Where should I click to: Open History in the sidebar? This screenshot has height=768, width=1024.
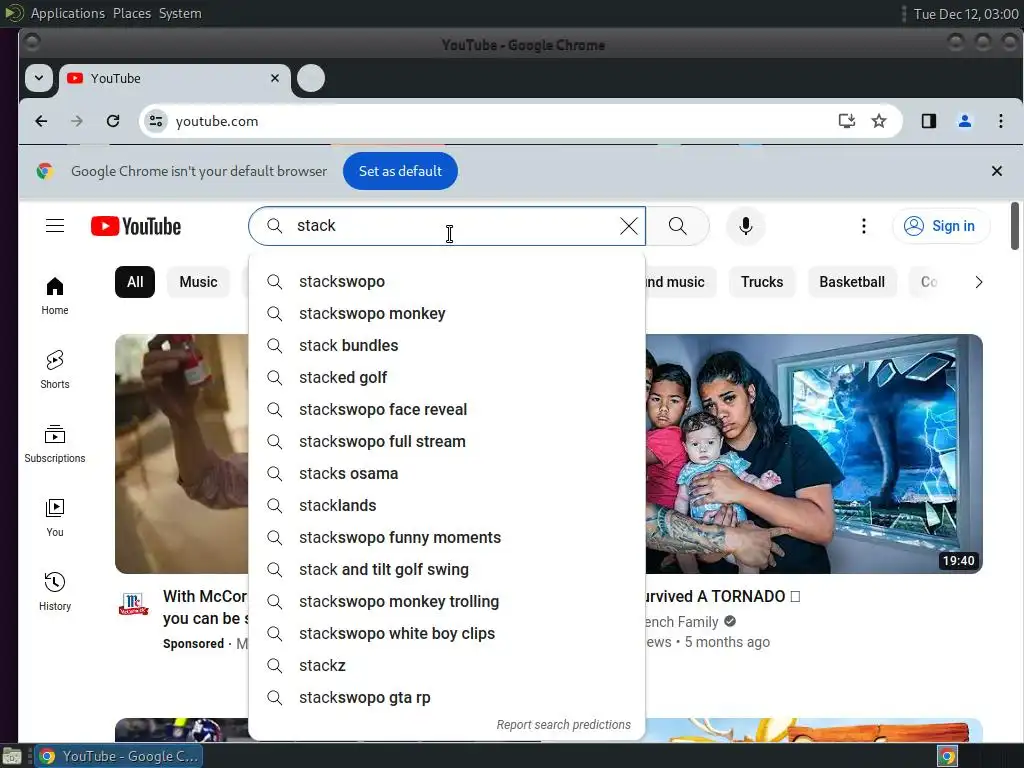(55, 592)
